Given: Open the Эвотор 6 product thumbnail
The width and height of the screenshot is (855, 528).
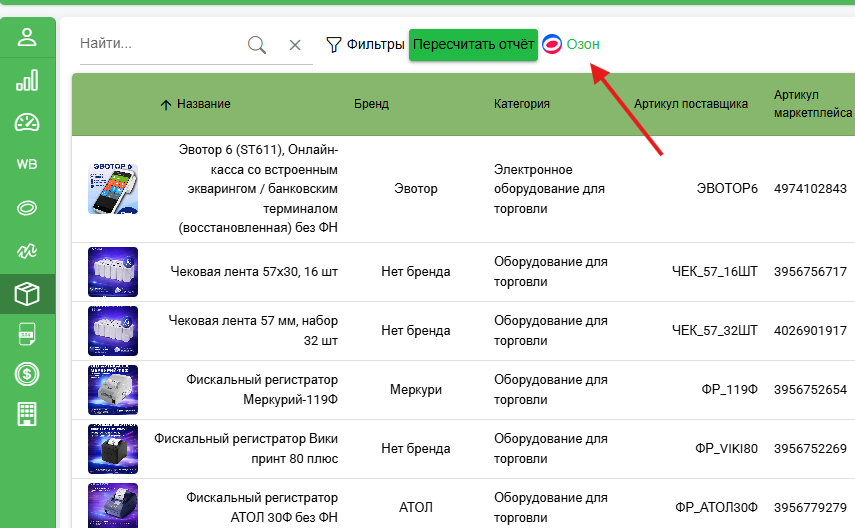Looking at the screenshot, I should click(x=113, y=189).
